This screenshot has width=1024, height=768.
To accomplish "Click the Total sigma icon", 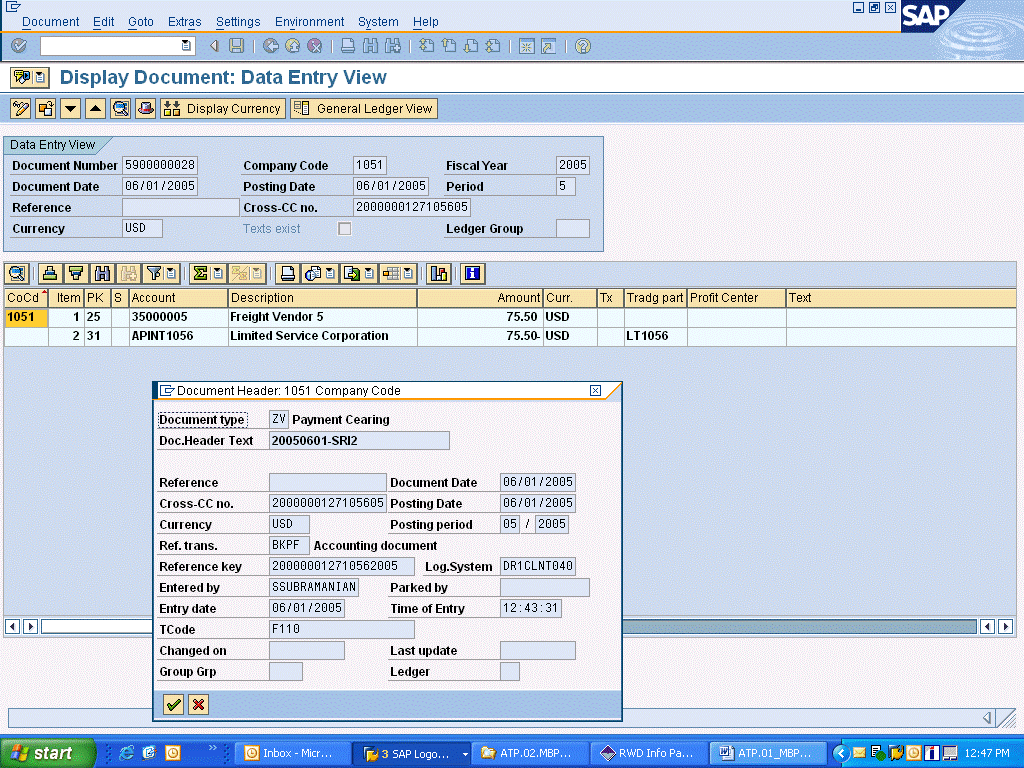I will [200, 274].
